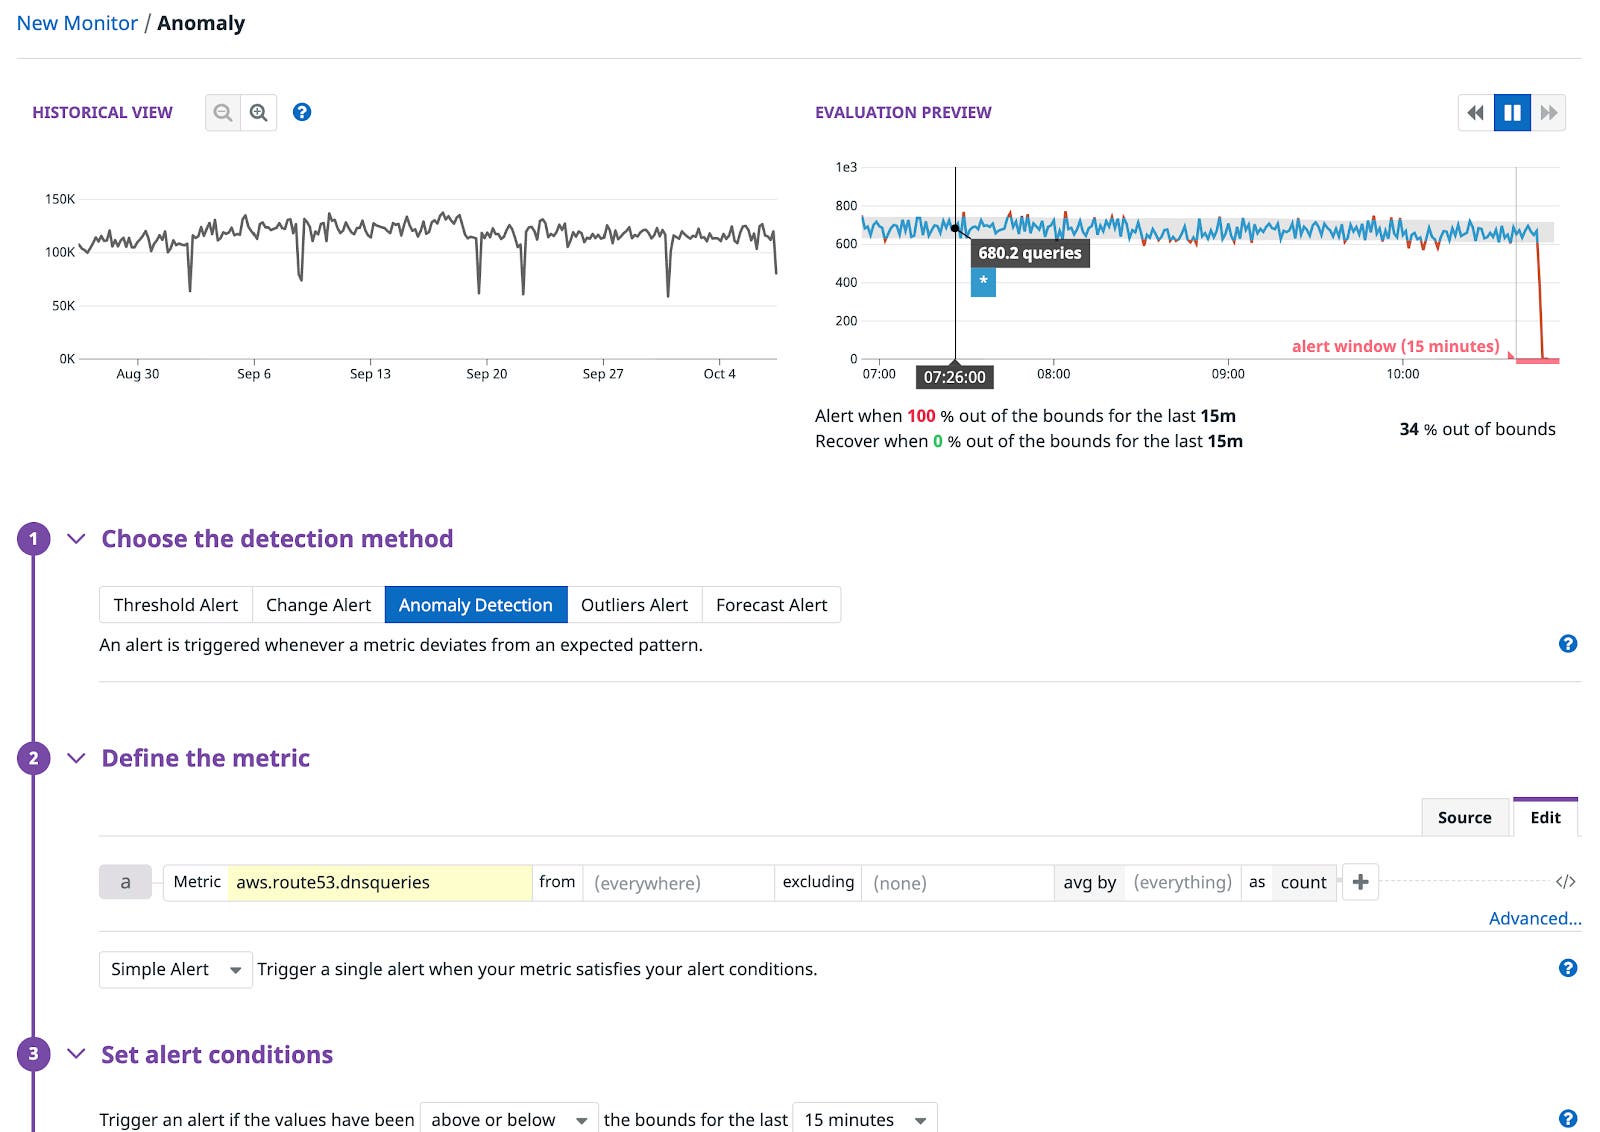This screenshot has height=1132, width=1600.
Task: Open the code editor via the </> icon
Action: tap(1567, 882)
